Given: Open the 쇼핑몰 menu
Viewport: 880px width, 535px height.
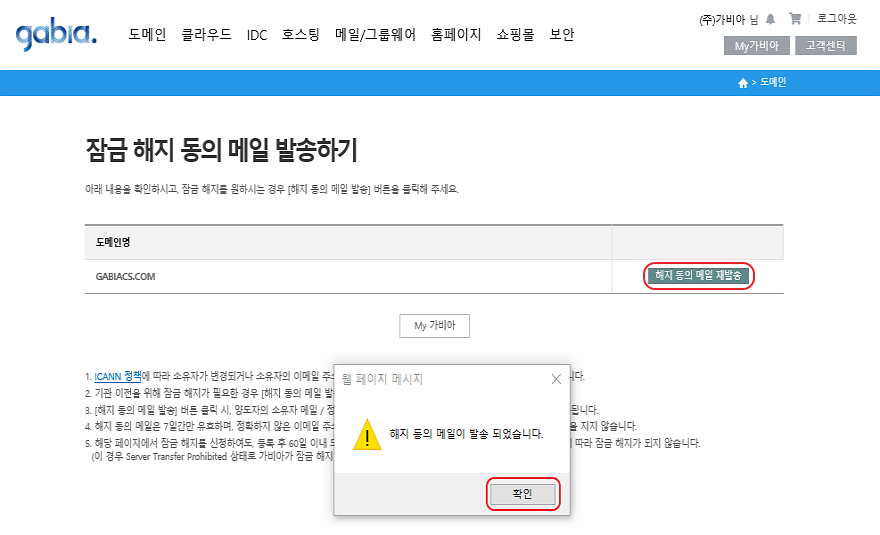Looking at the screenshot, I should (x=515, y=35).
